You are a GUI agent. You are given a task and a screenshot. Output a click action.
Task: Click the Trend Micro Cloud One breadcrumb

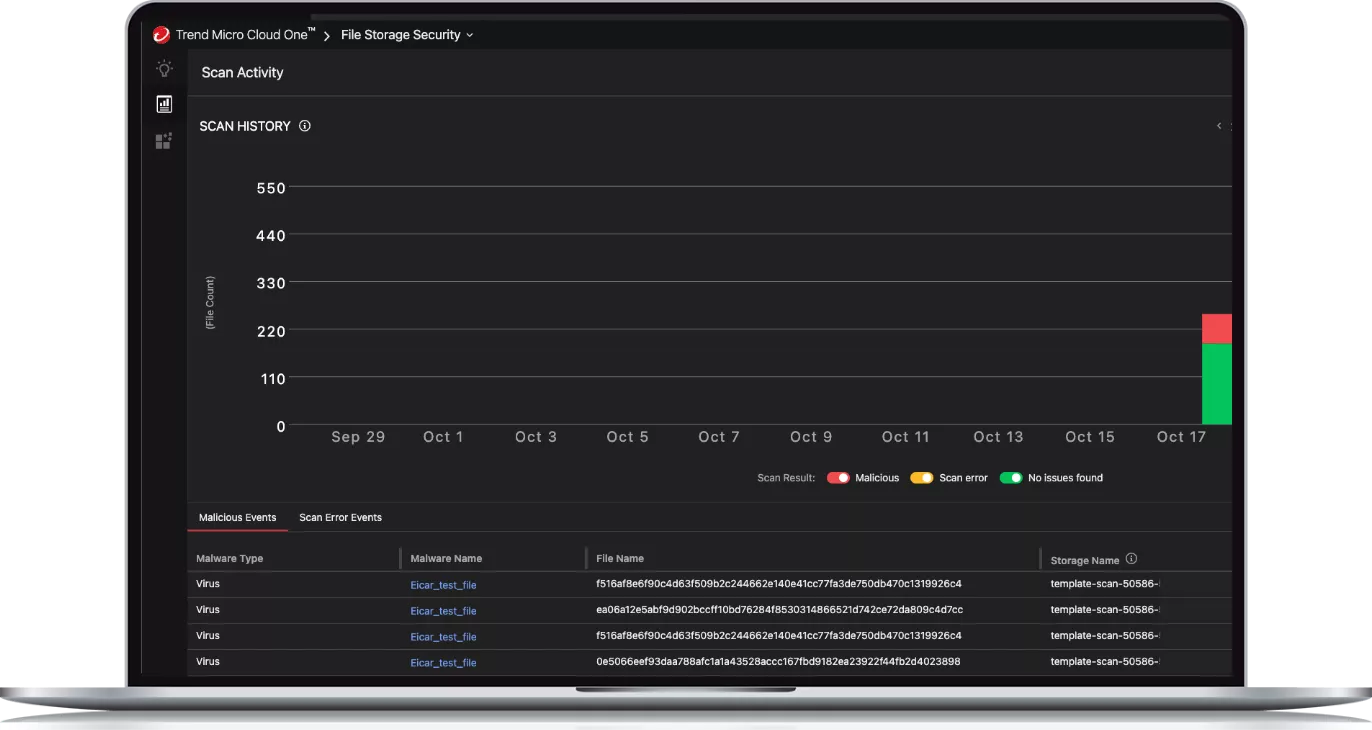pyautogui.click(x=245, y=34)
